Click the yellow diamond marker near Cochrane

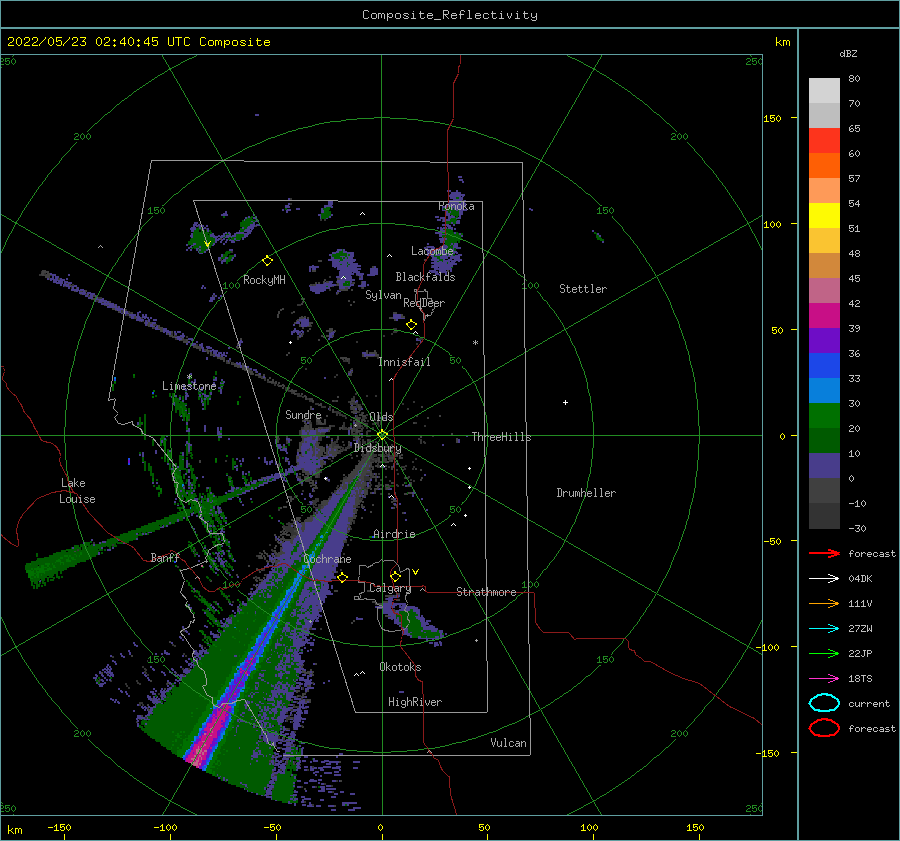342,577
